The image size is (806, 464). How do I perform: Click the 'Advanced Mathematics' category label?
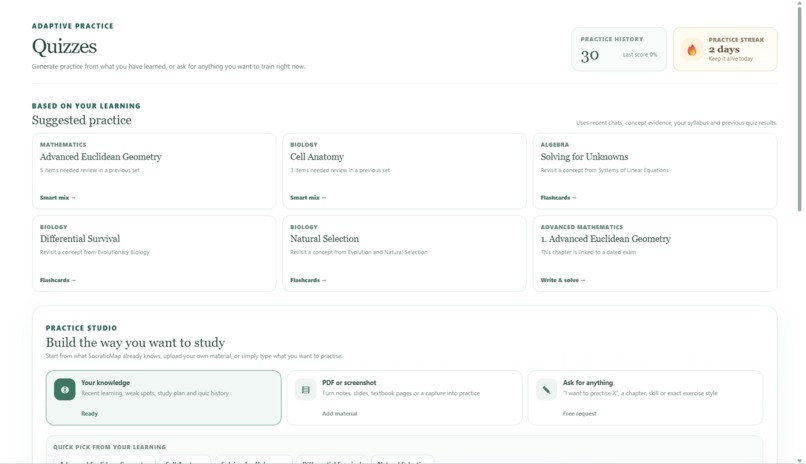tap(581, 227)
